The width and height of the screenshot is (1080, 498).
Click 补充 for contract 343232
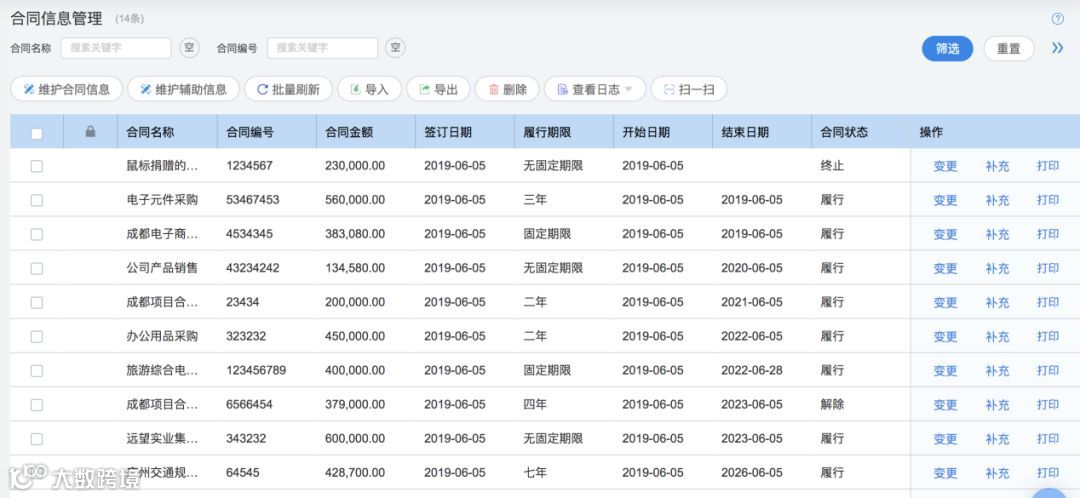pos(997,439)
